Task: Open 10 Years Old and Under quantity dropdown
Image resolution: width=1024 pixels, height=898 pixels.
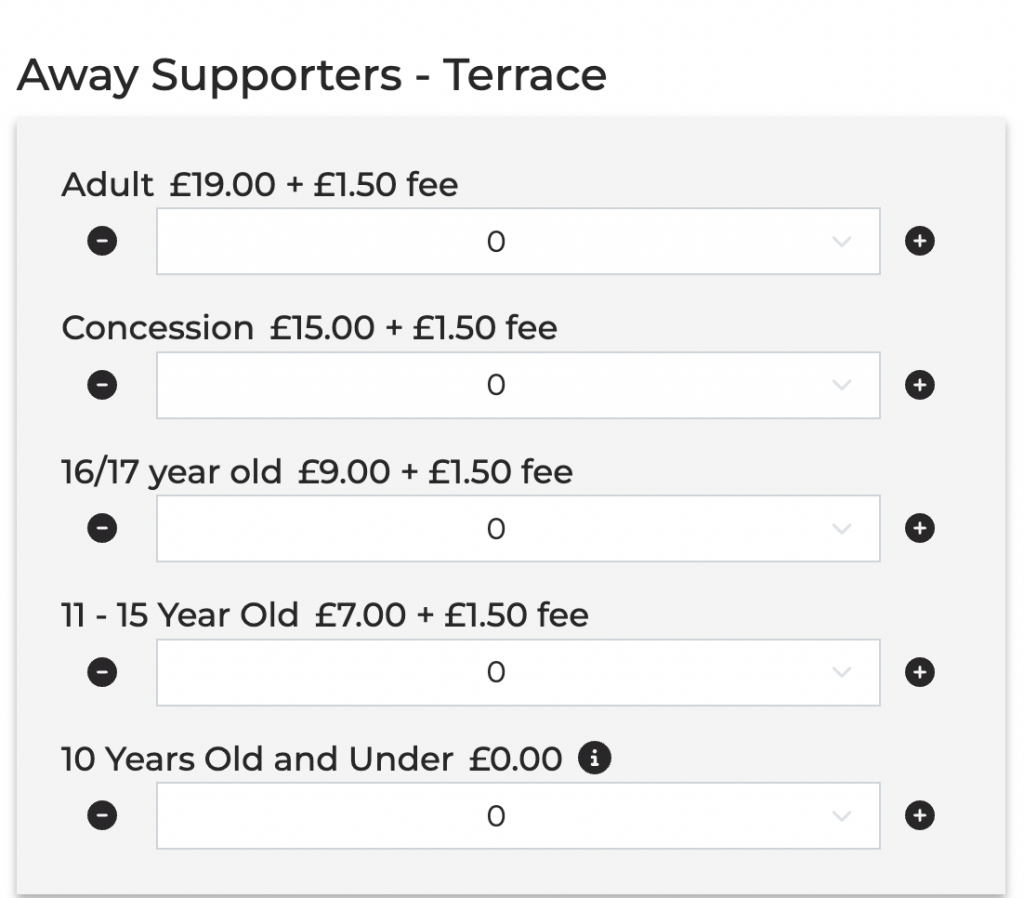Action: (518, 816)
